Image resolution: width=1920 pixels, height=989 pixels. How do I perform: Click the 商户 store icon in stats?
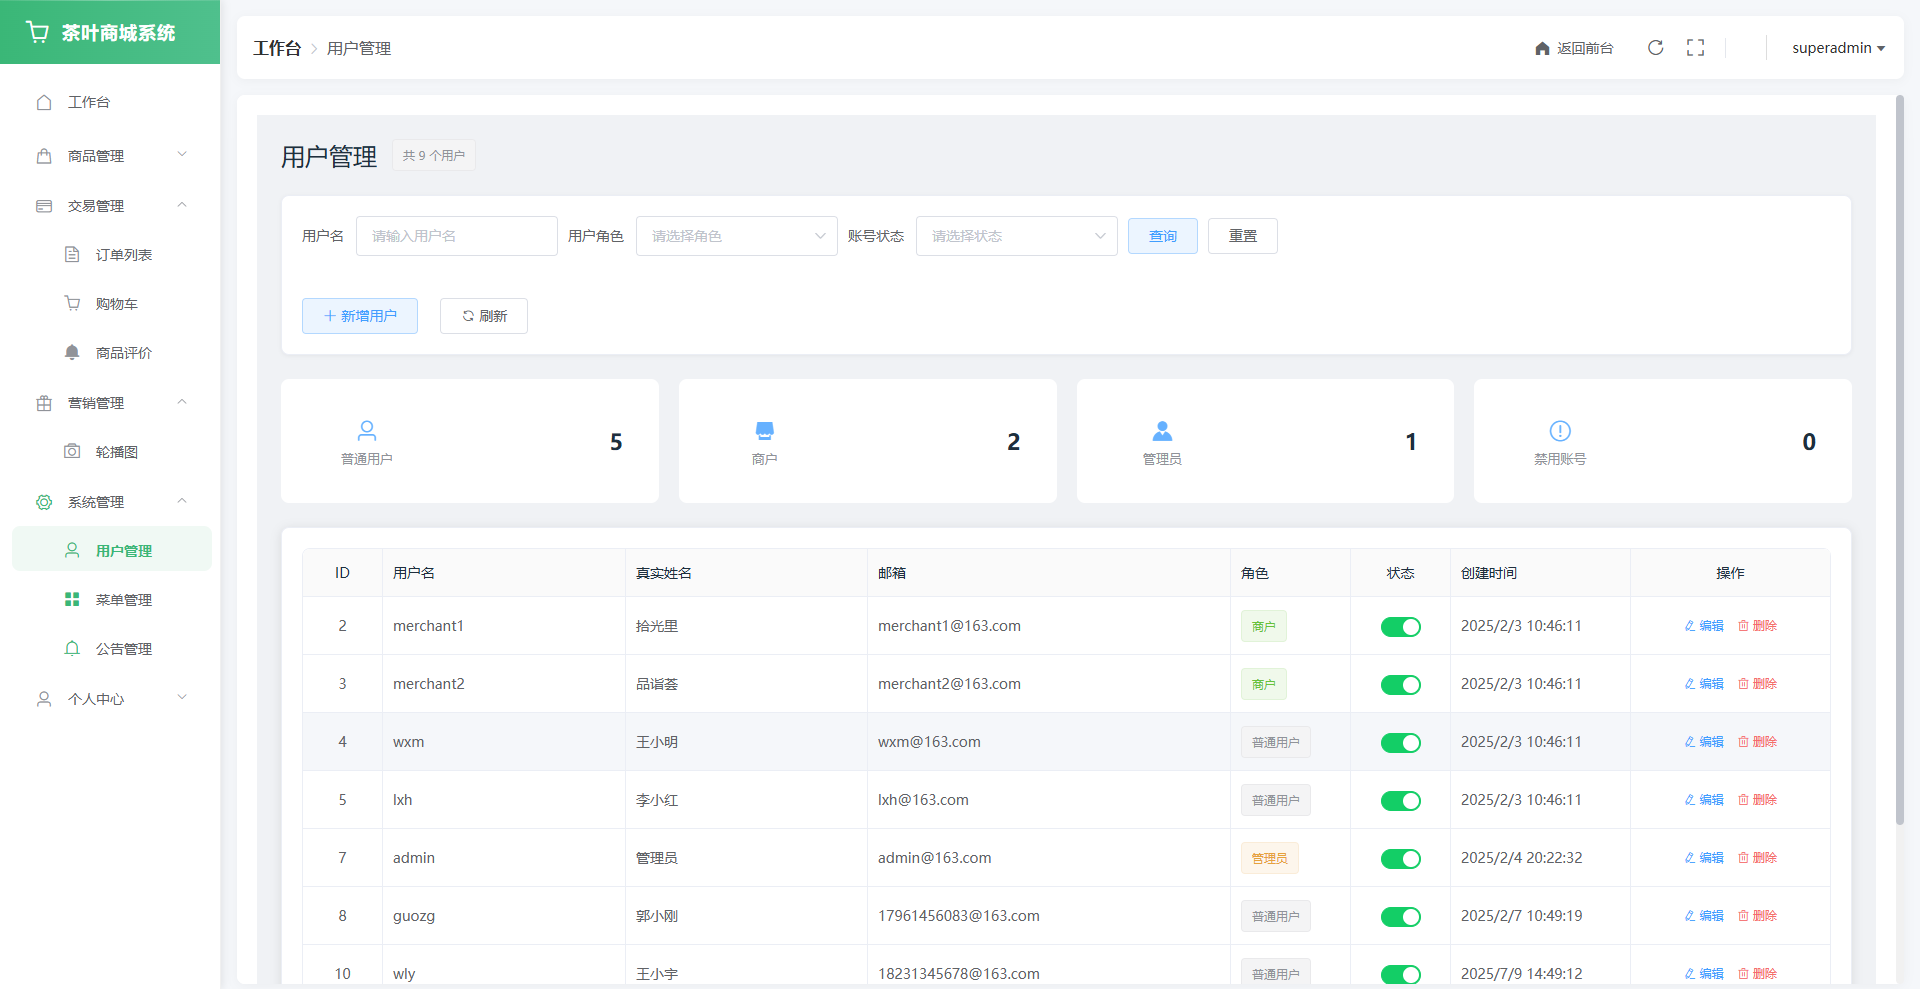[764, 431]
